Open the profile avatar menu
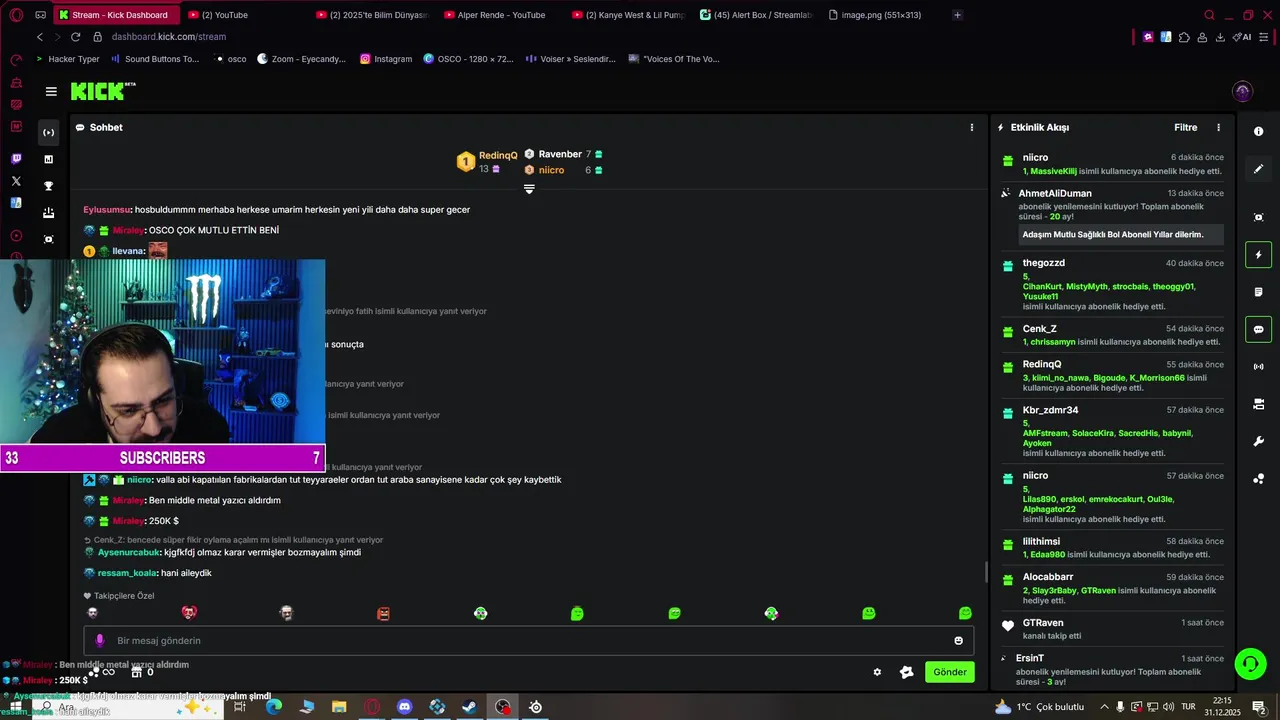Viewport: 1280px width, 720px height. pos(1242,91)
